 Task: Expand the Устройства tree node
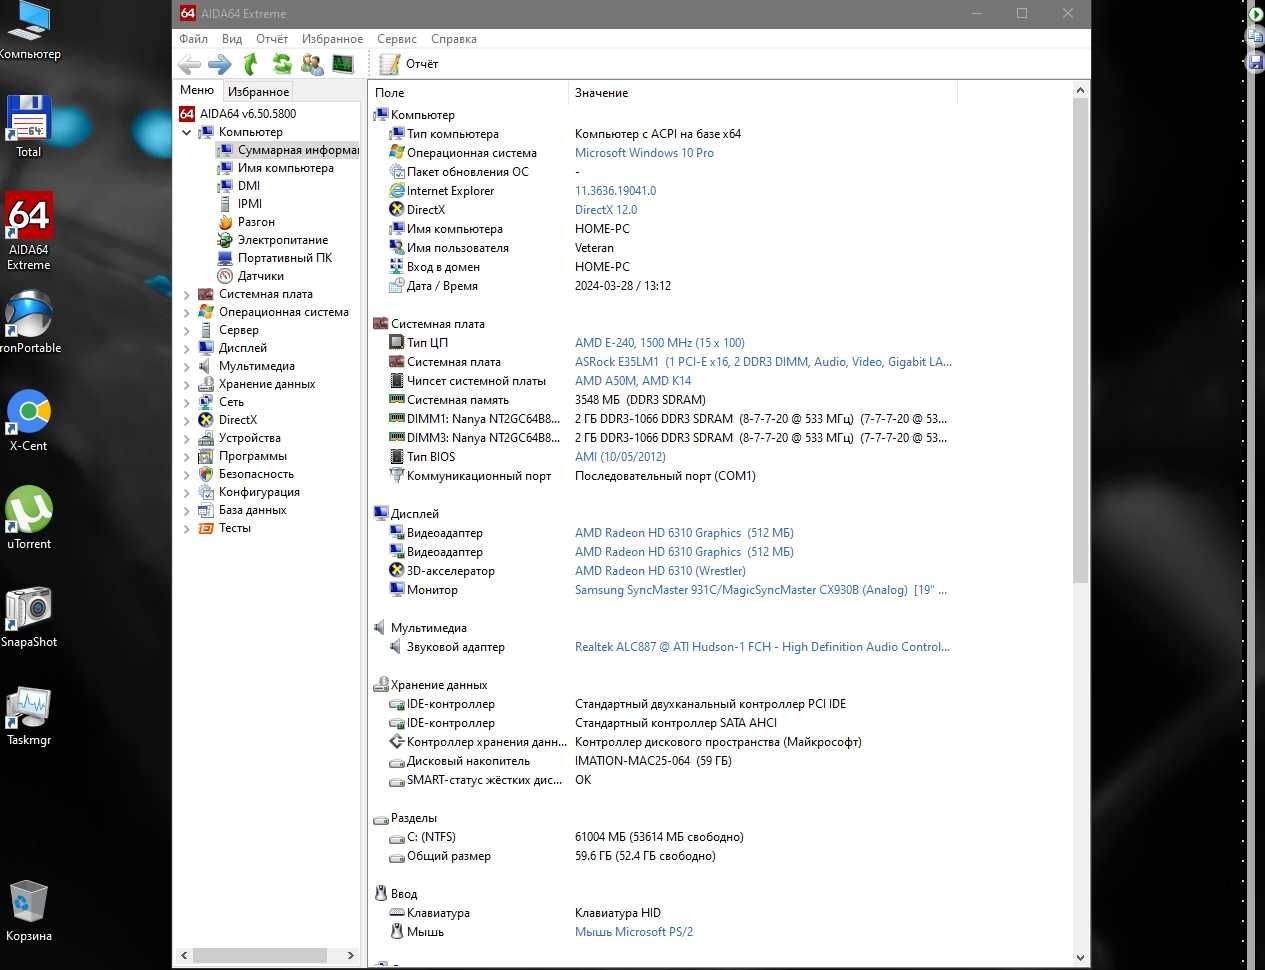click(187, 438)
